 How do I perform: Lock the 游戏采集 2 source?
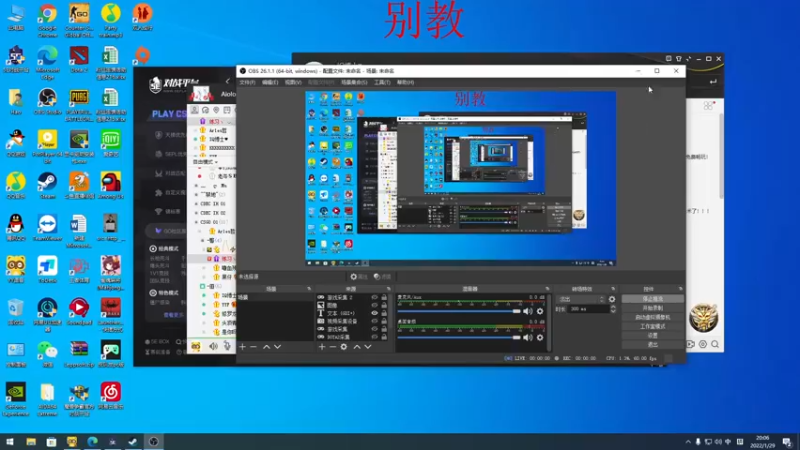click(384, 297)
